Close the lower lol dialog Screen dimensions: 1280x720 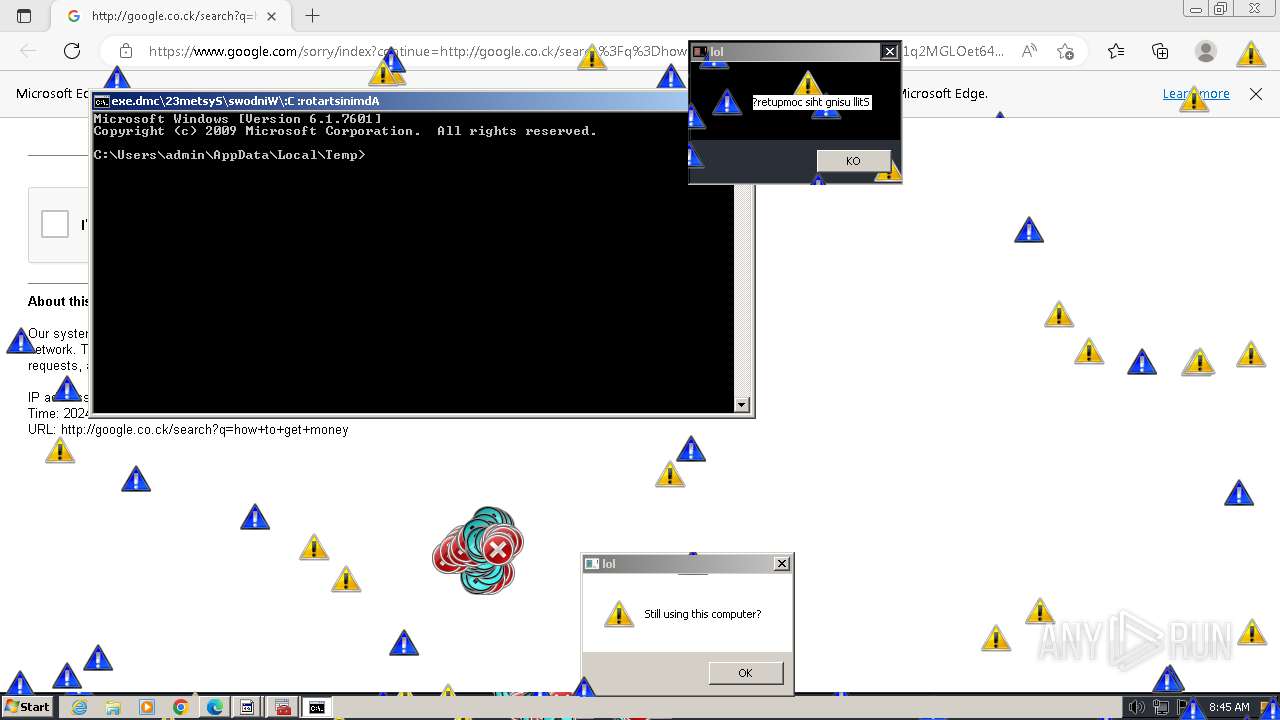782,564
